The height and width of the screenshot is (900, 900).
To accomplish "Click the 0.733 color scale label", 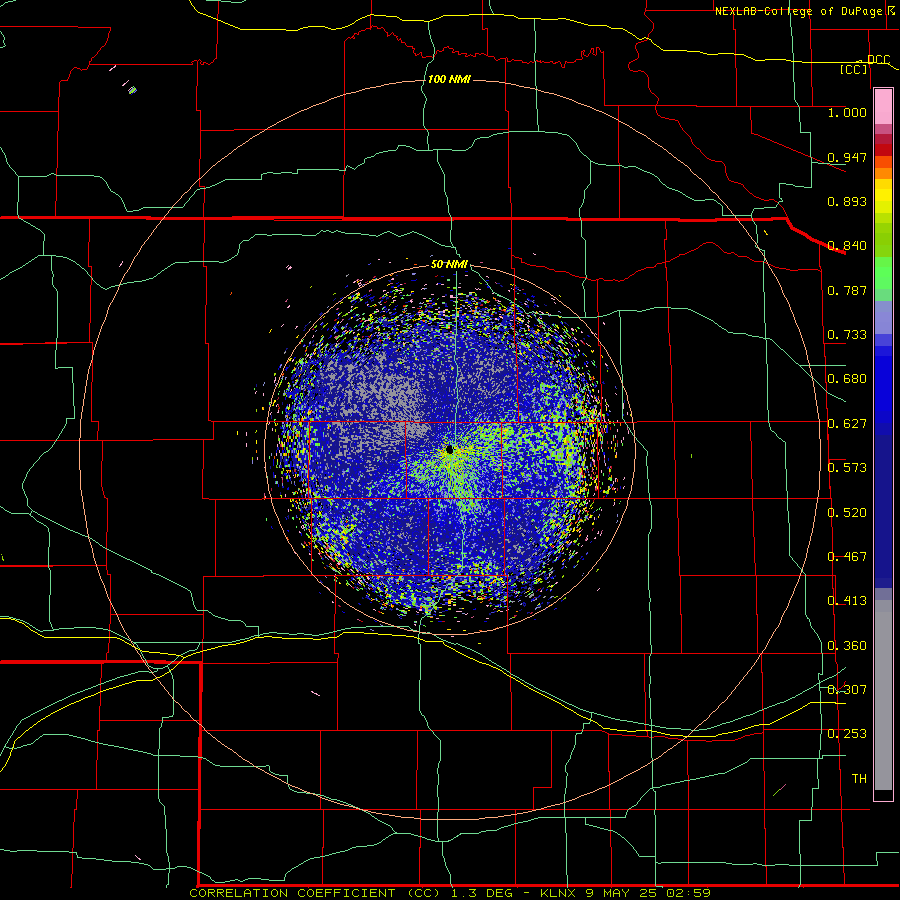I will (x=847, y=335).
